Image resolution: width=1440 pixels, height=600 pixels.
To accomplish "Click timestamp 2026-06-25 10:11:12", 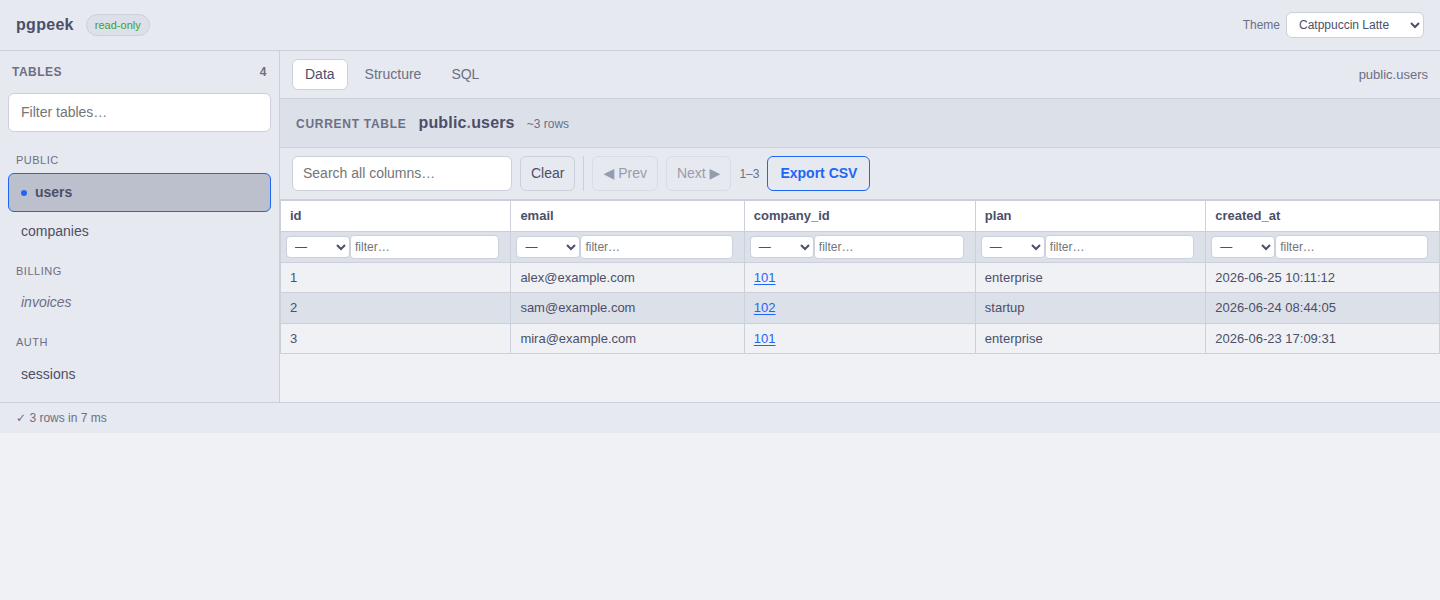I will [x=1322, y=277].
